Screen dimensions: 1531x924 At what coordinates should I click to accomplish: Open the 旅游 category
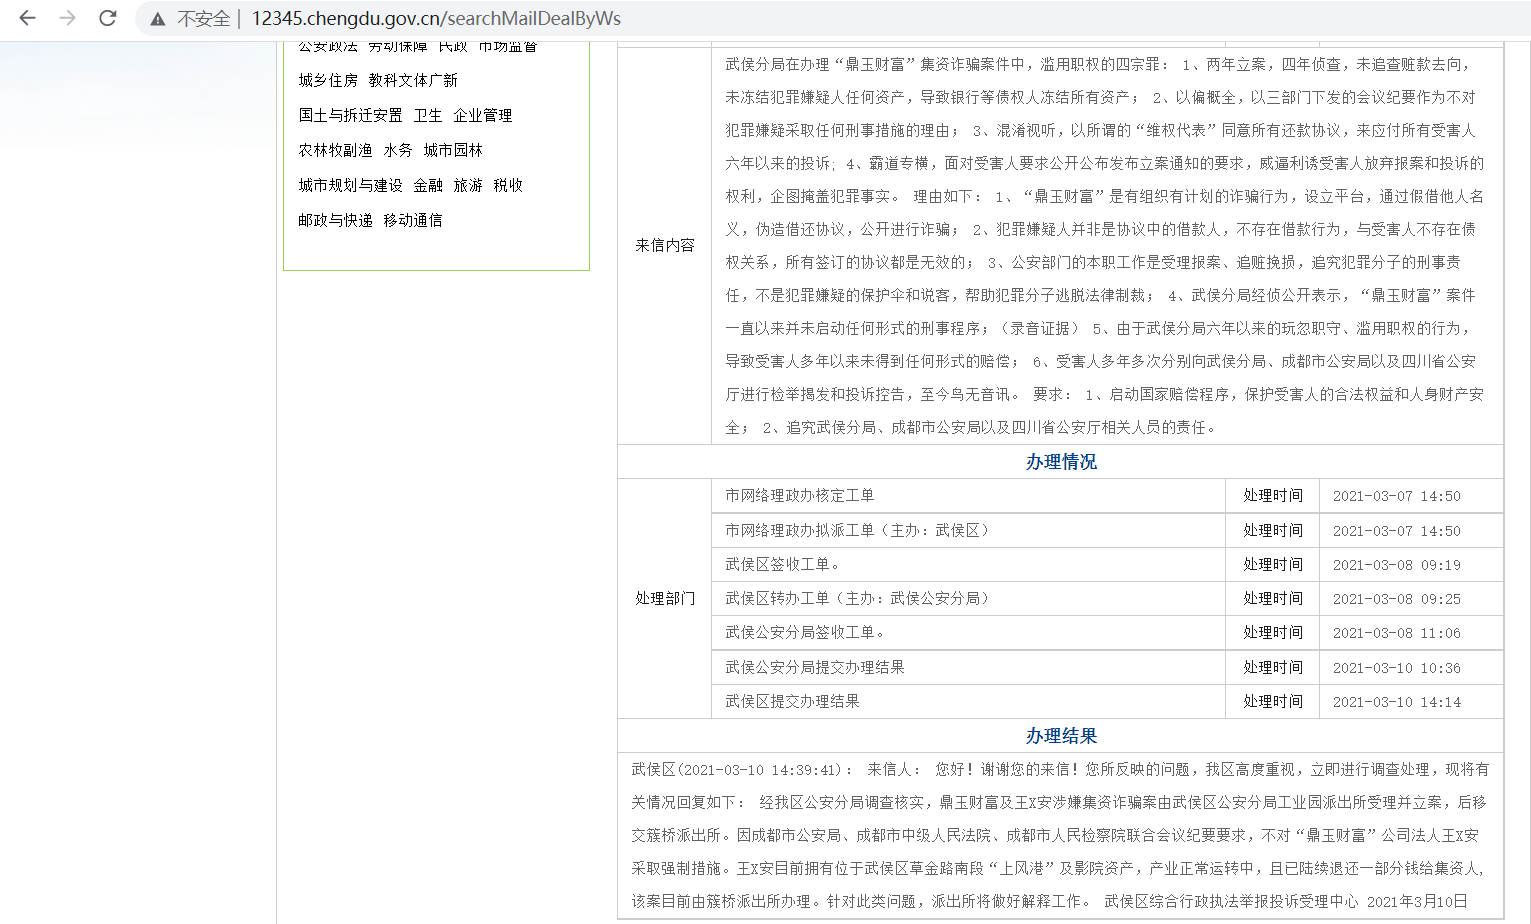tap(467, 185)
